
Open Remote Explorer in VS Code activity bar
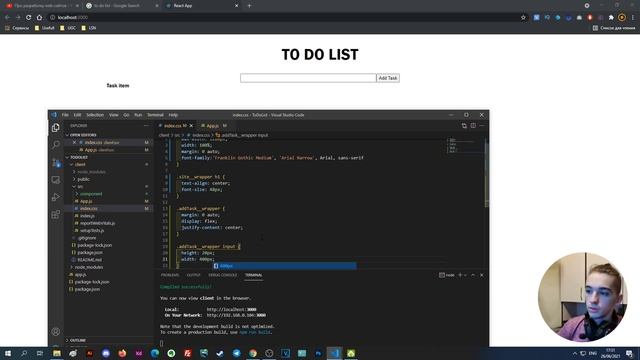pos(56,180)
